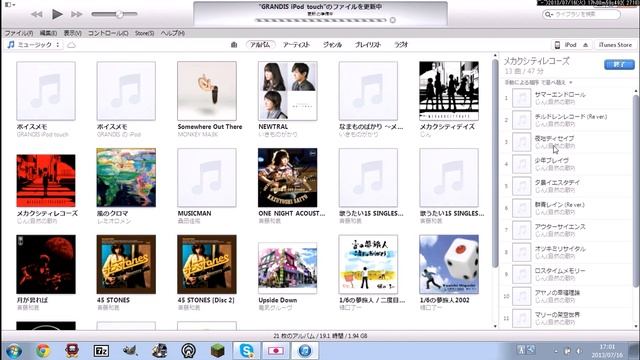Select the アルバム view tab
The image size is (640, 360).
pyautogui.click(x=260, y=44)
